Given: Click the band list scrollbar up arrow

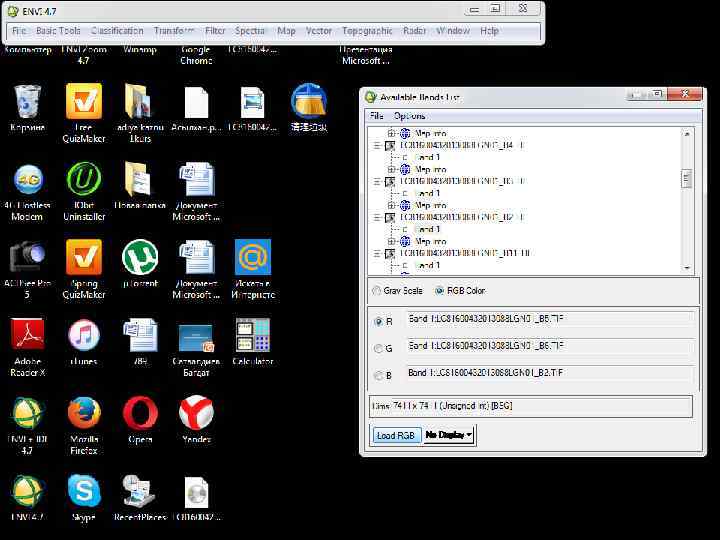Looking at the screenshot, I should tap(687, 134).
